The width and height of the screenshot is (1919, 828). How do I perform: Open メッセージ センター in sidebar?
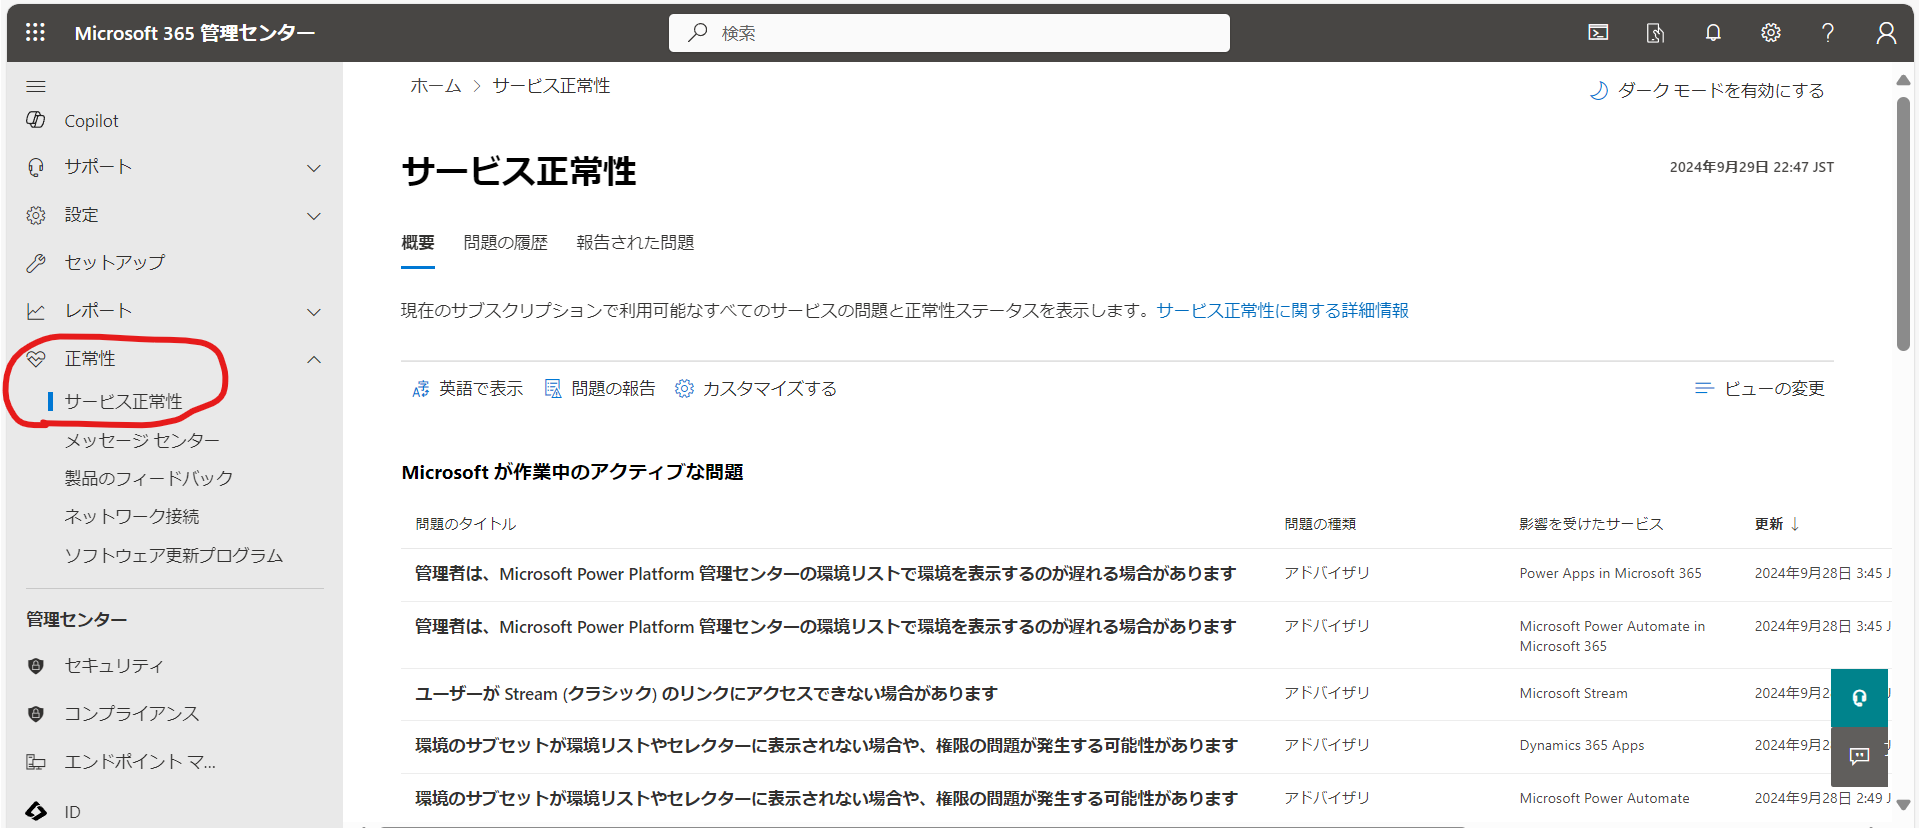142,440
